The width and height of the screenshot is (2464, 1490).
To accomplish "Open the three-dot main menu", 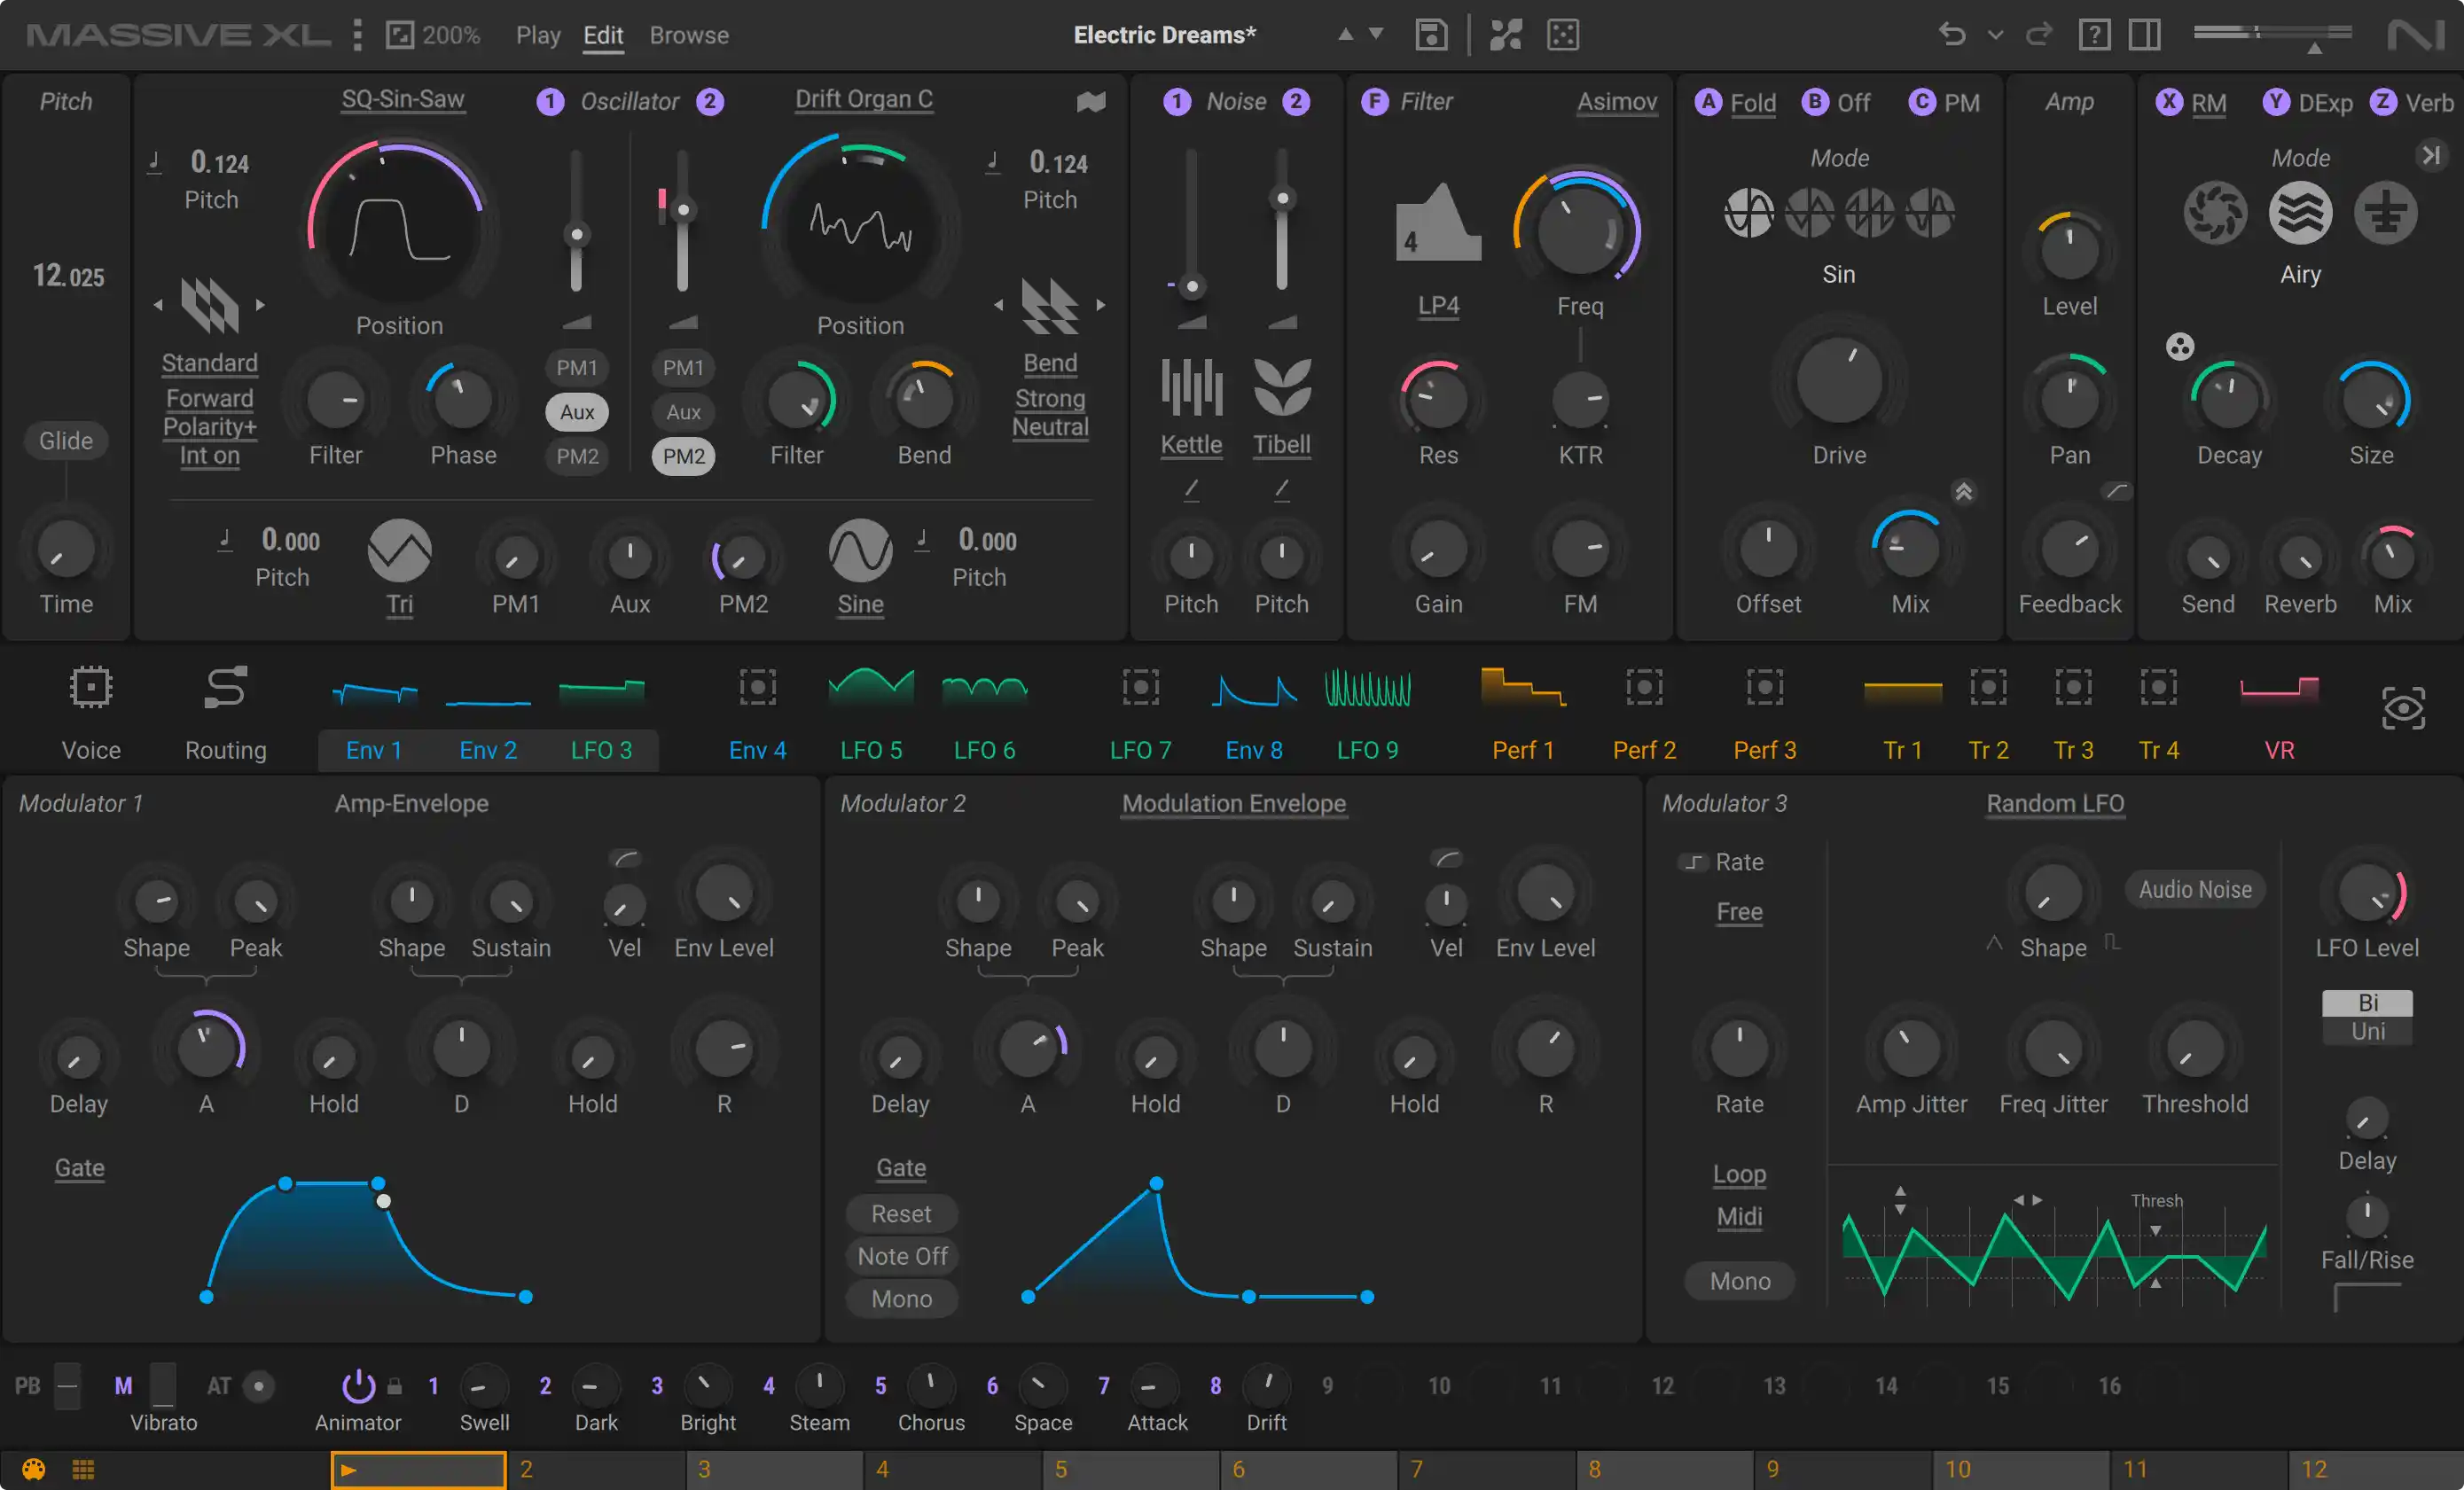I will 357,35.
